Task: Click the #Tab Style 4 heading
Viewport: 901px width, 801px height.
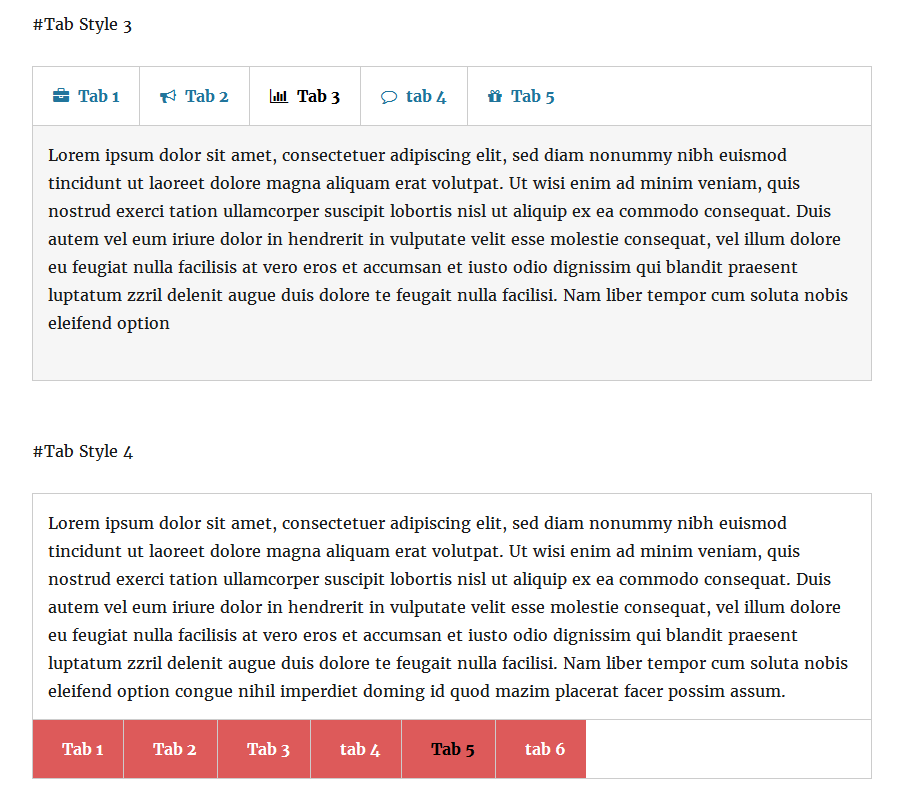Action: 83,452
